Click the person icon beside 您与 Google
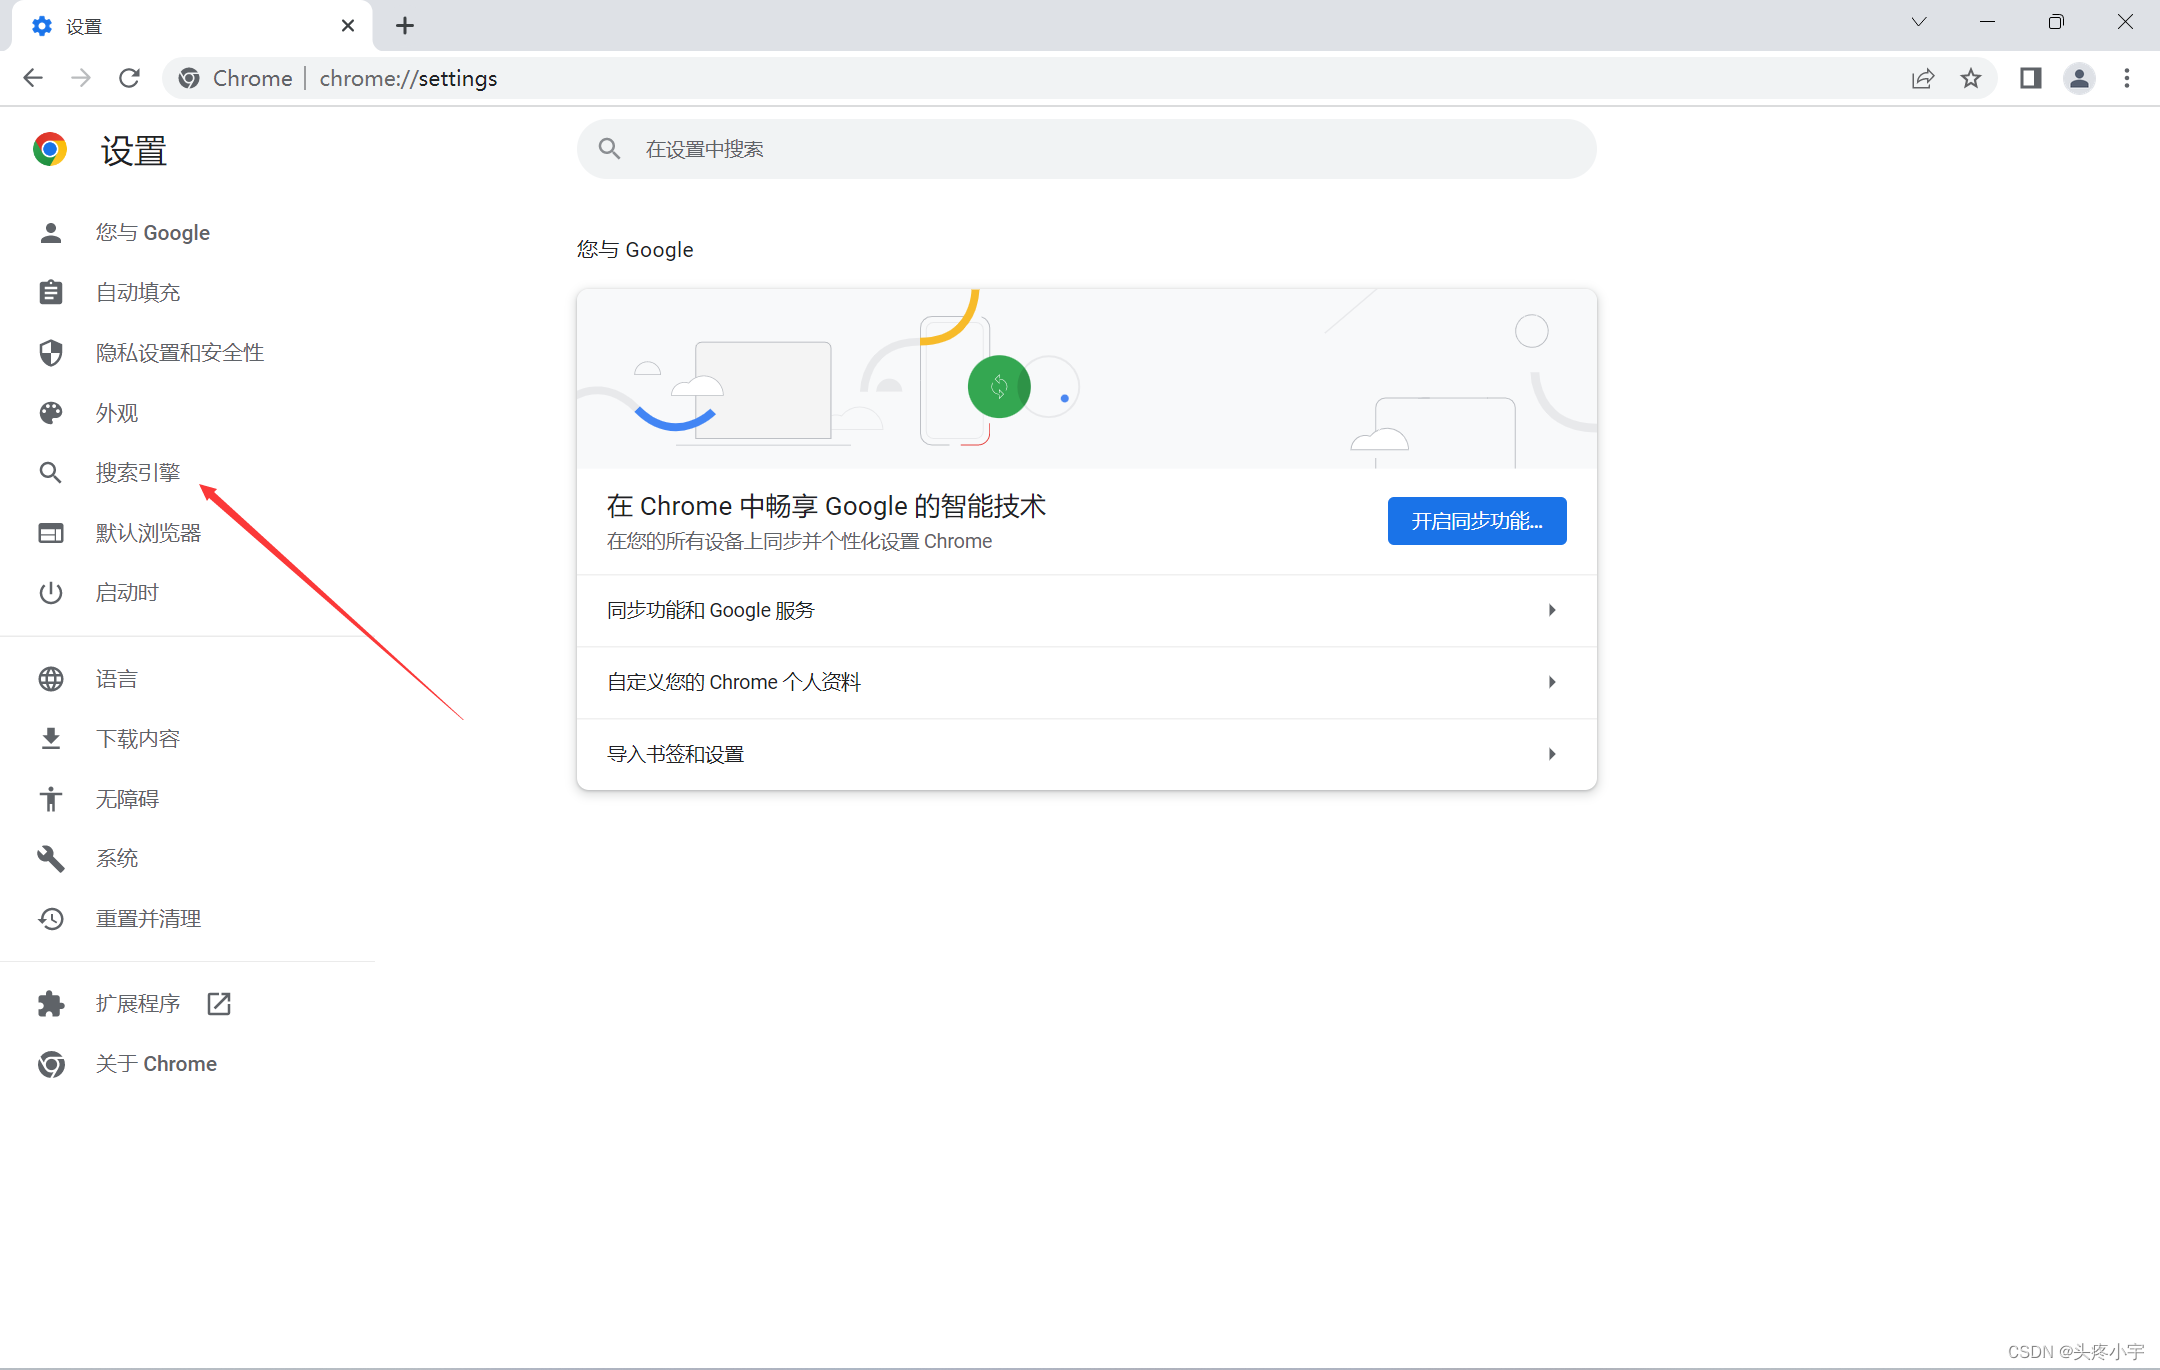Image resolution: width=2160 pixels, height=1370 pixels. [x=51, y=233]
